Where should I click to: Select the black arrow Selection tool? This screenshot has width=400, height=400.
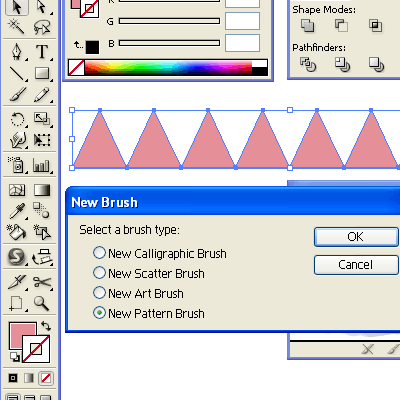click(17, 7)
